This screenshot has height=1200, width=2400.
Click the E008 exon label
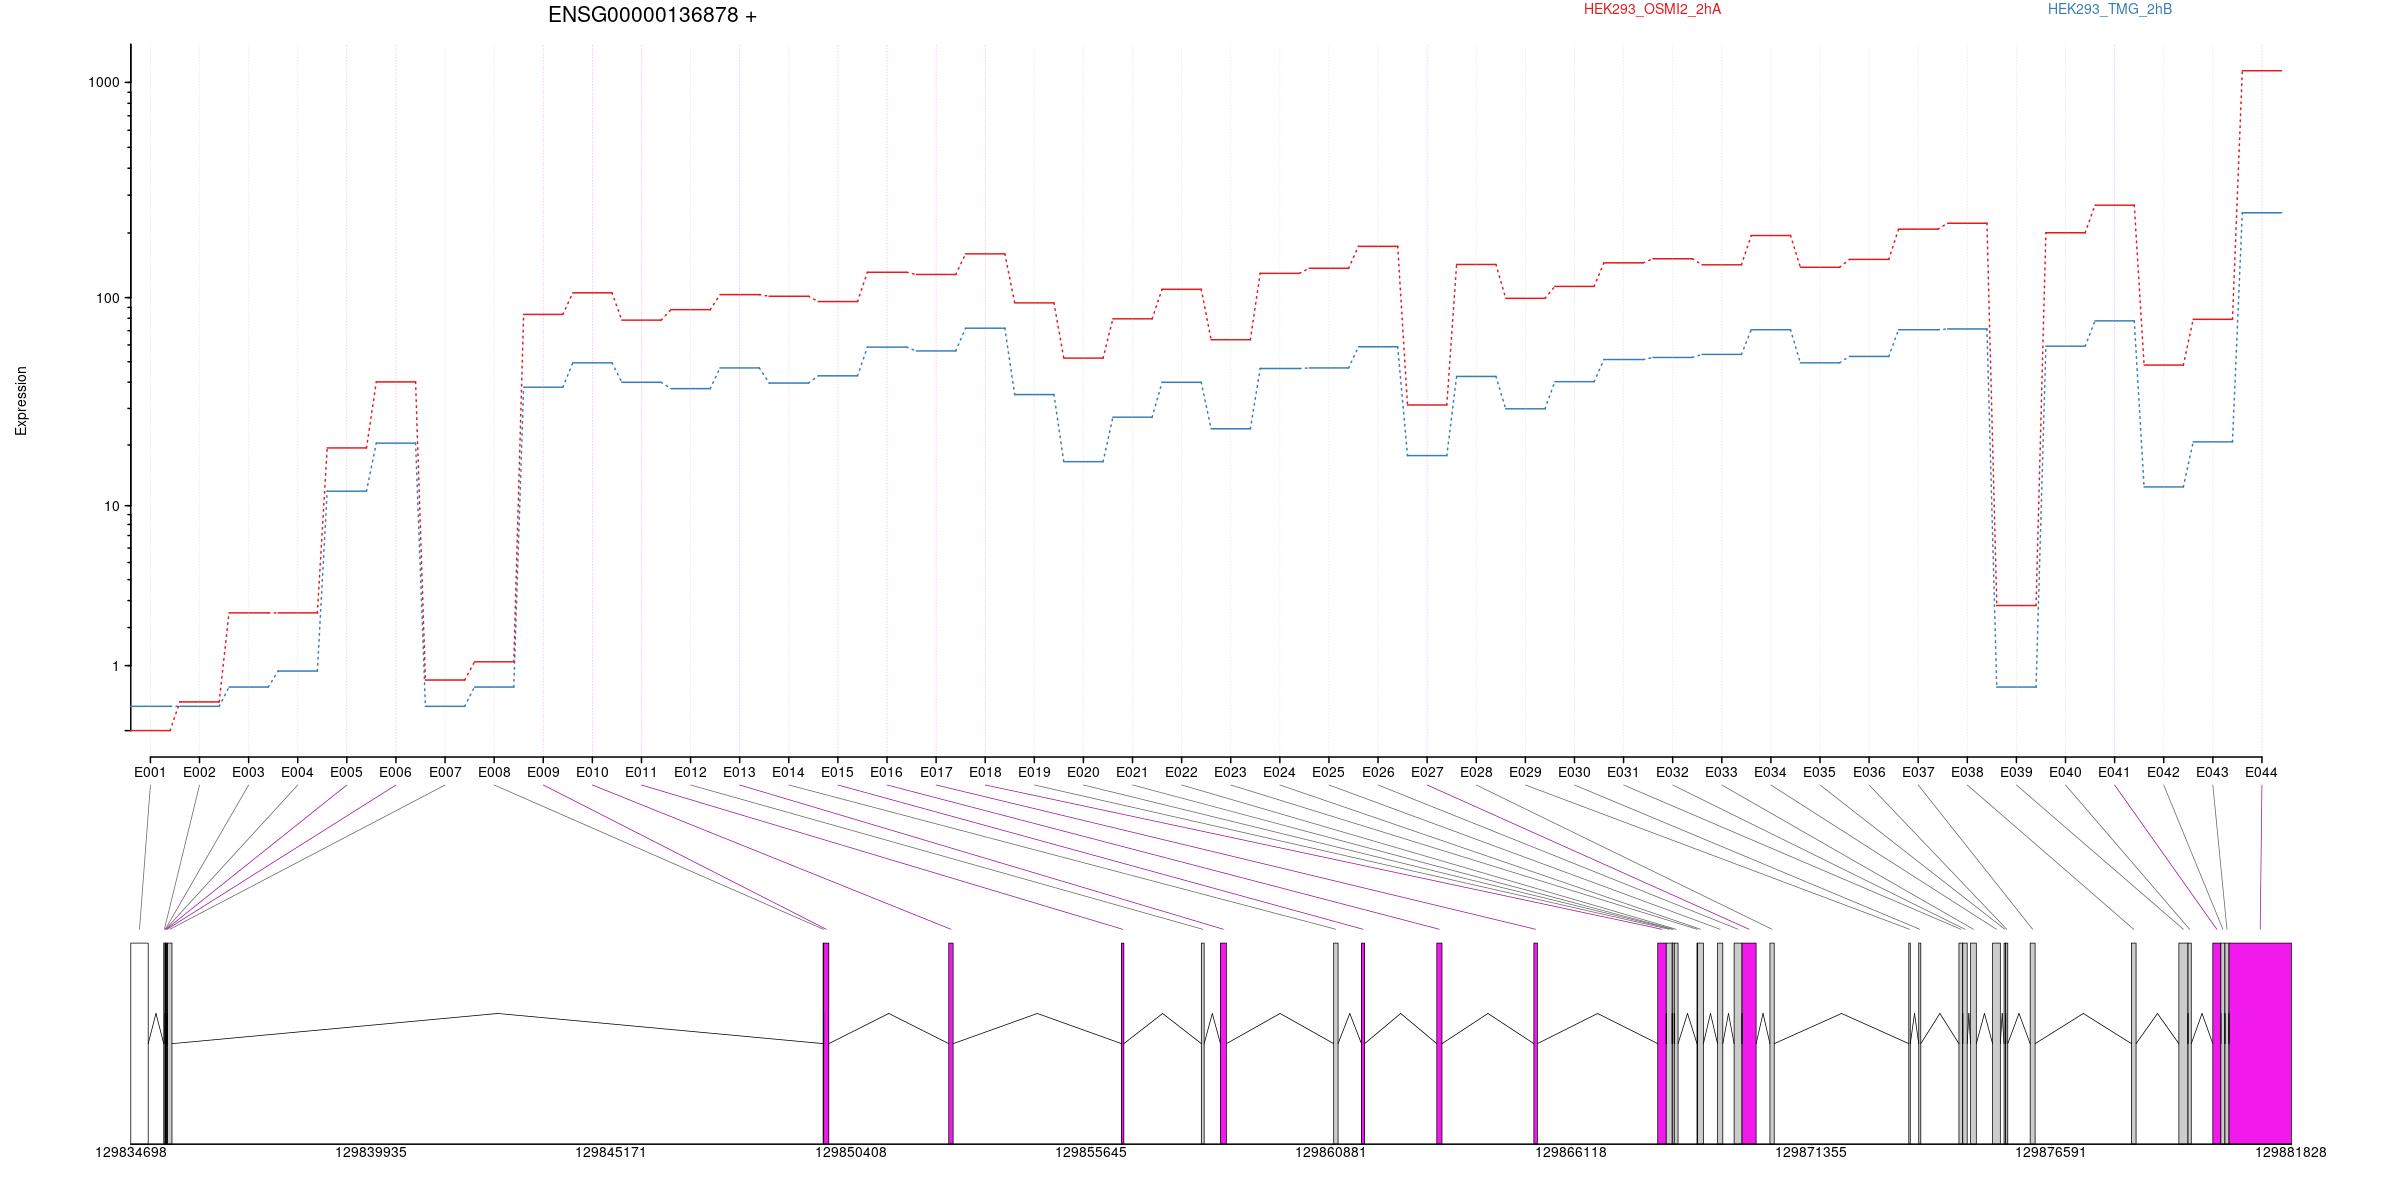tap(494, 772)
